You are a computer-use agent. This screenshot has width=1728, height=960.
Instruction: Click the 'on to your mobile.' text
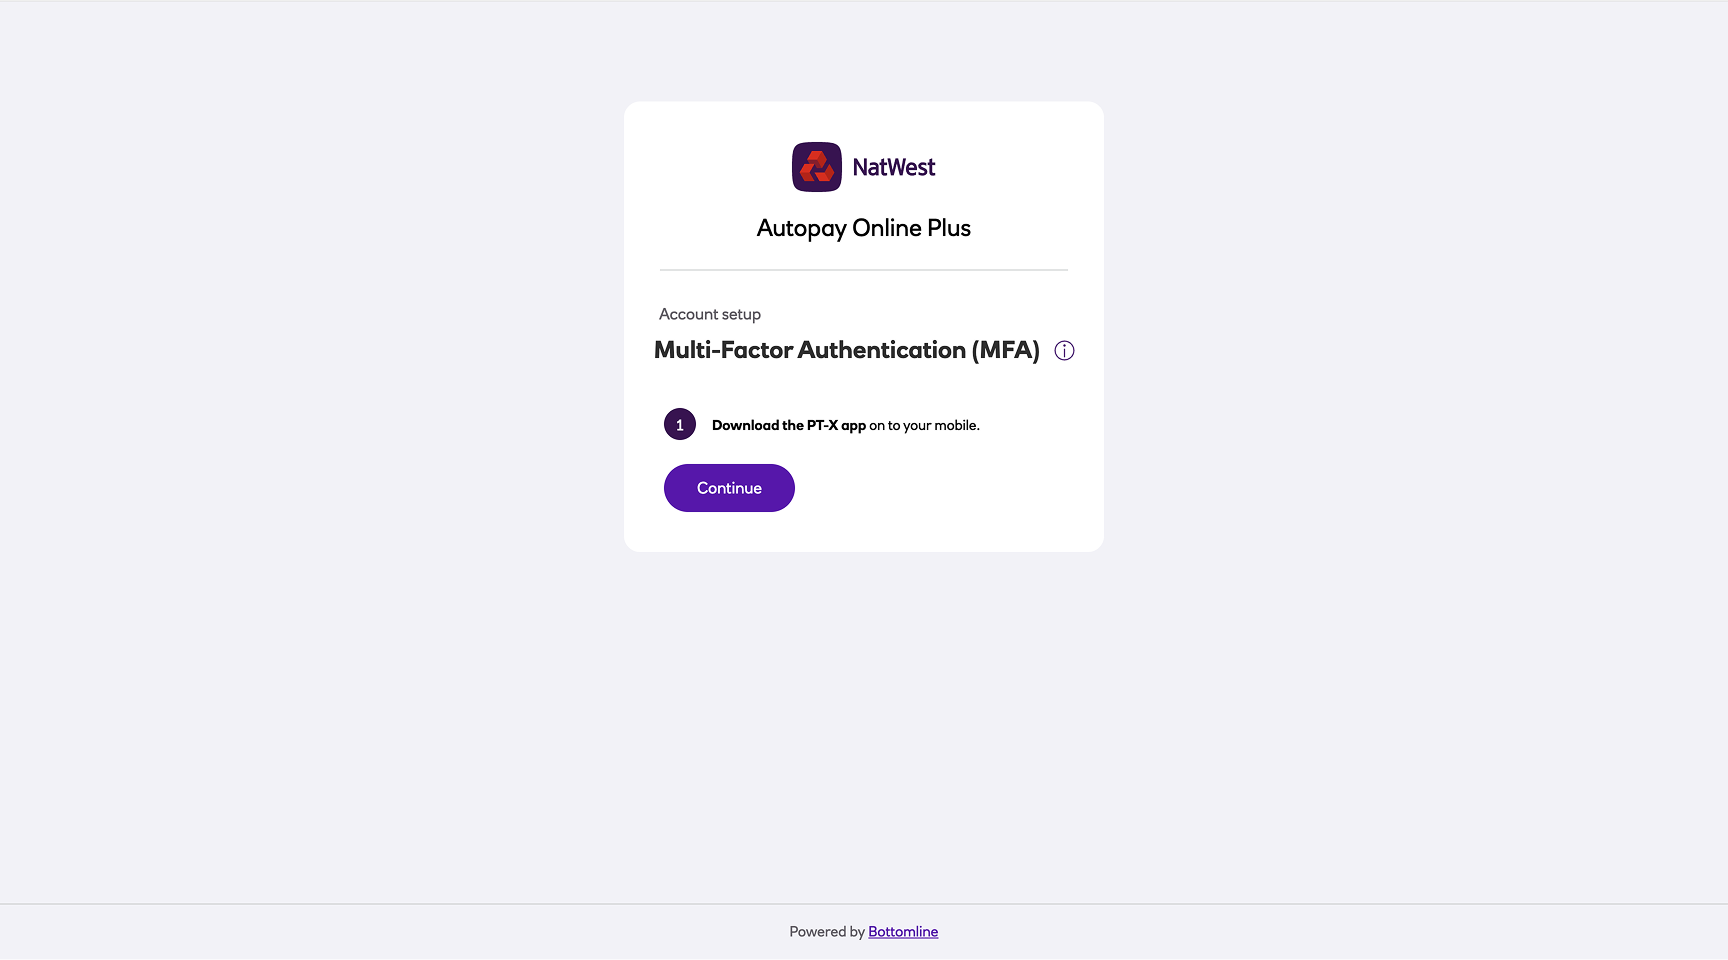(x=924, y=425)
